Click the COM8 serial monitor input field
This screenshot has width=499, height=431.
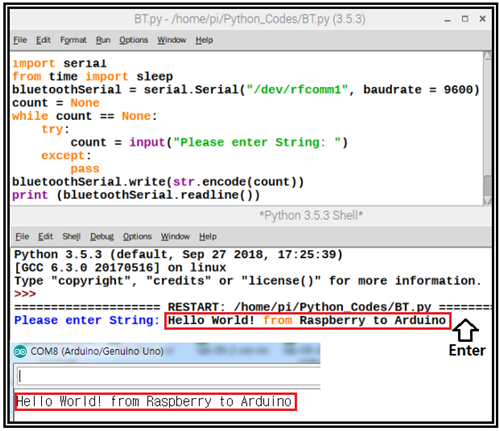coord(168,377)
